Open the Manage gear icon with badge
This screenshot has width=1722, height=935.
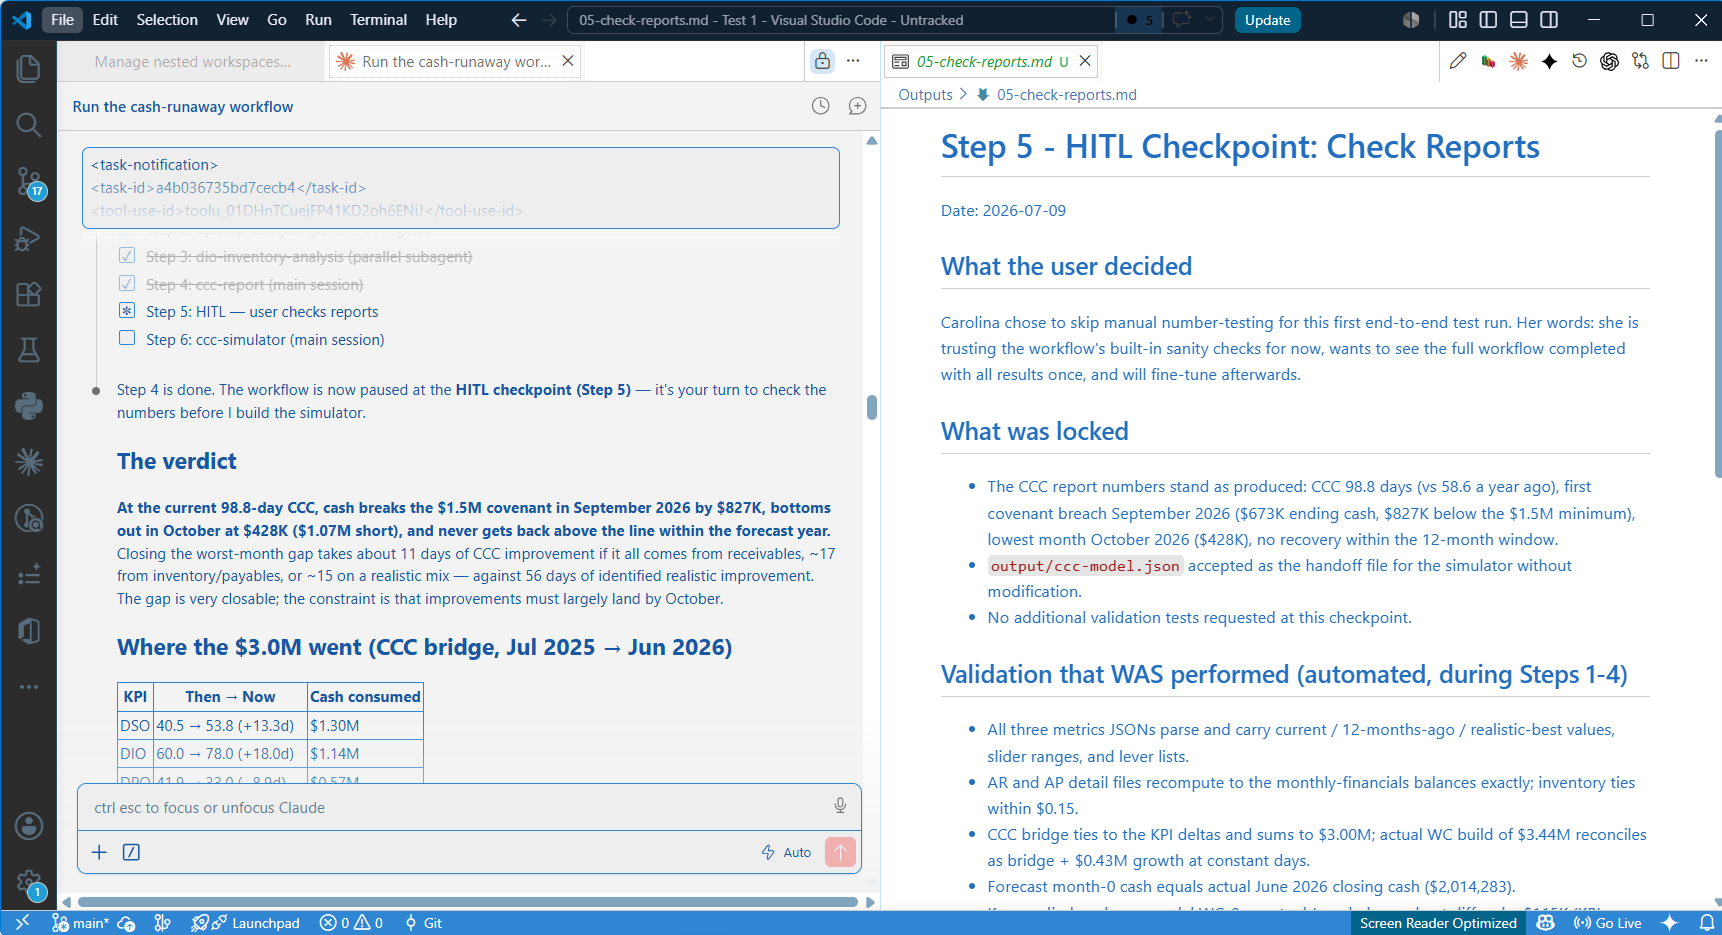click(29, 883)
